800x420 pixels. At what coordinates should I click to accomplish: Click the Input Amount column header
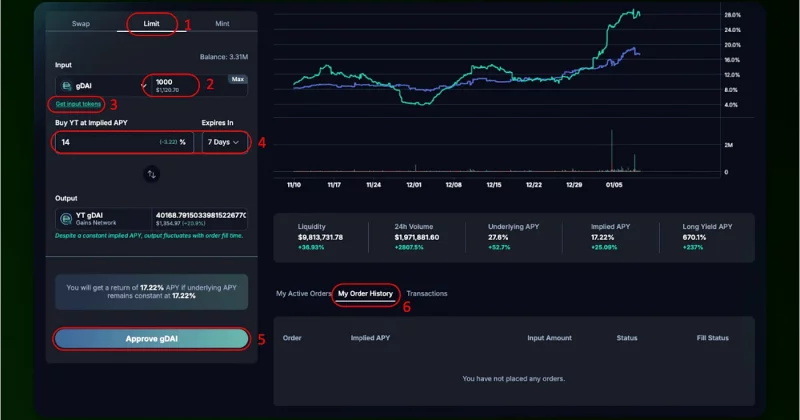[549, 338]
